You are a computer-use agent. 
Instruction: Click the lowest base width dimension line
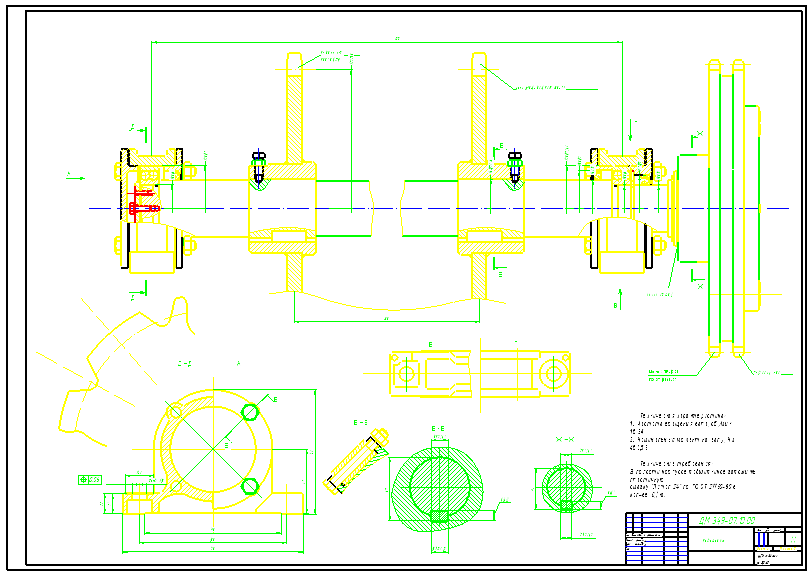click(x=213, y=551)
